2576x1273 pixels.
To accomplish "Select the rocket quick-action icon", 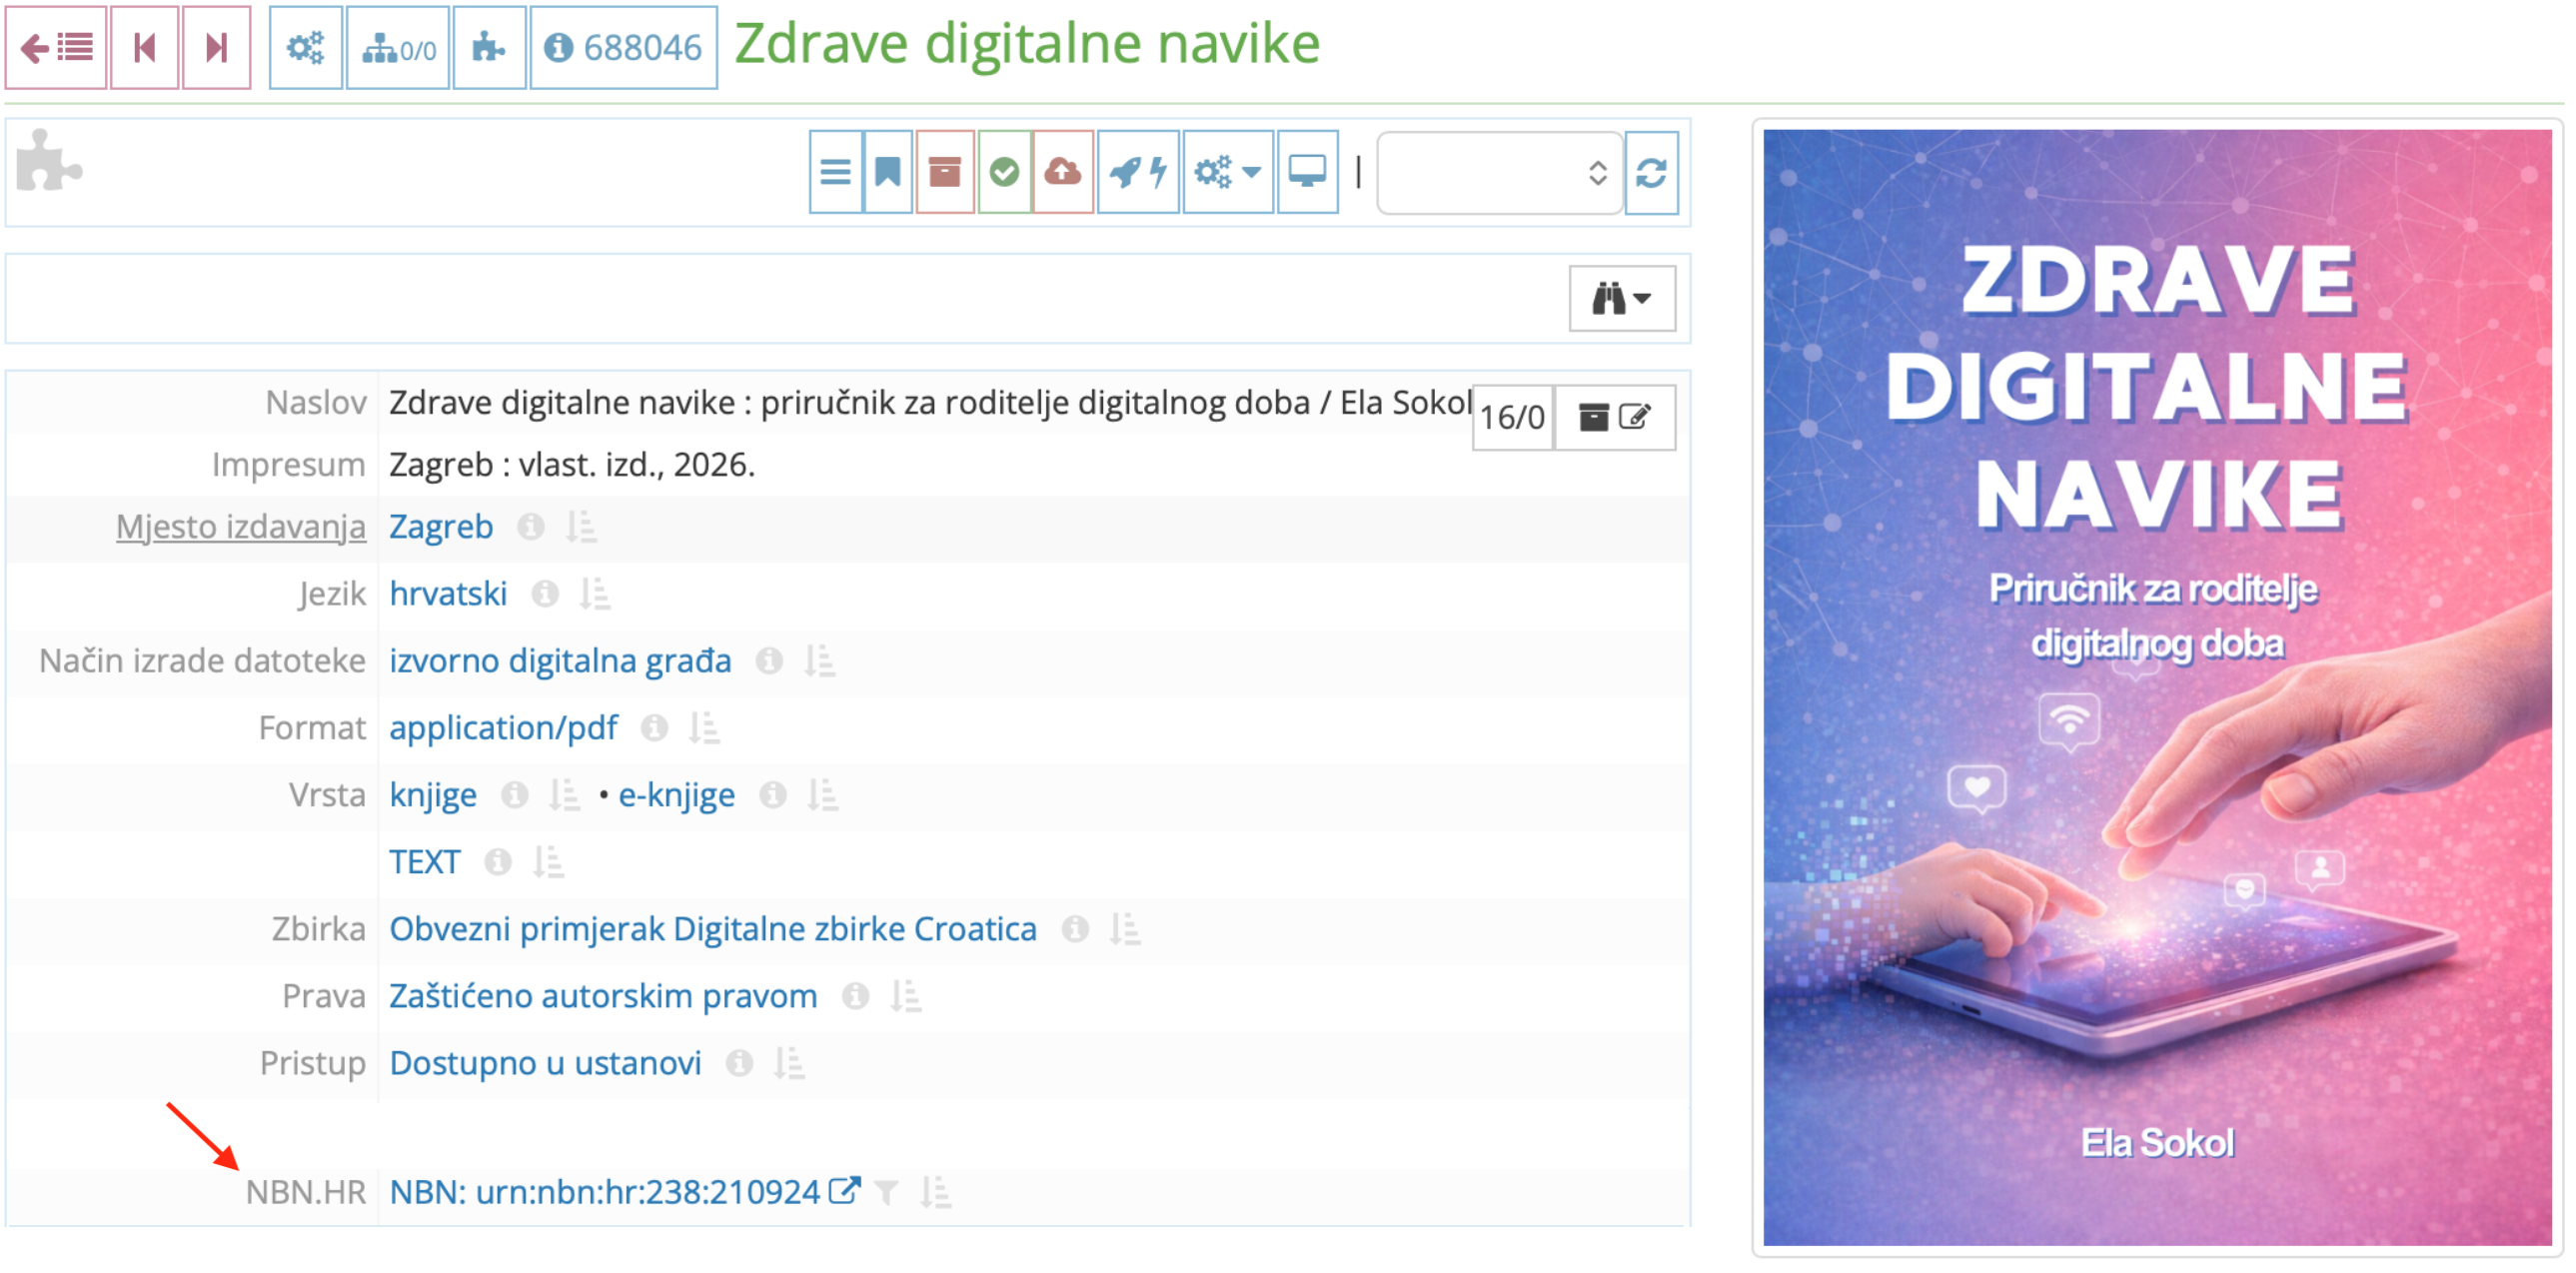I will [1138, 172].
